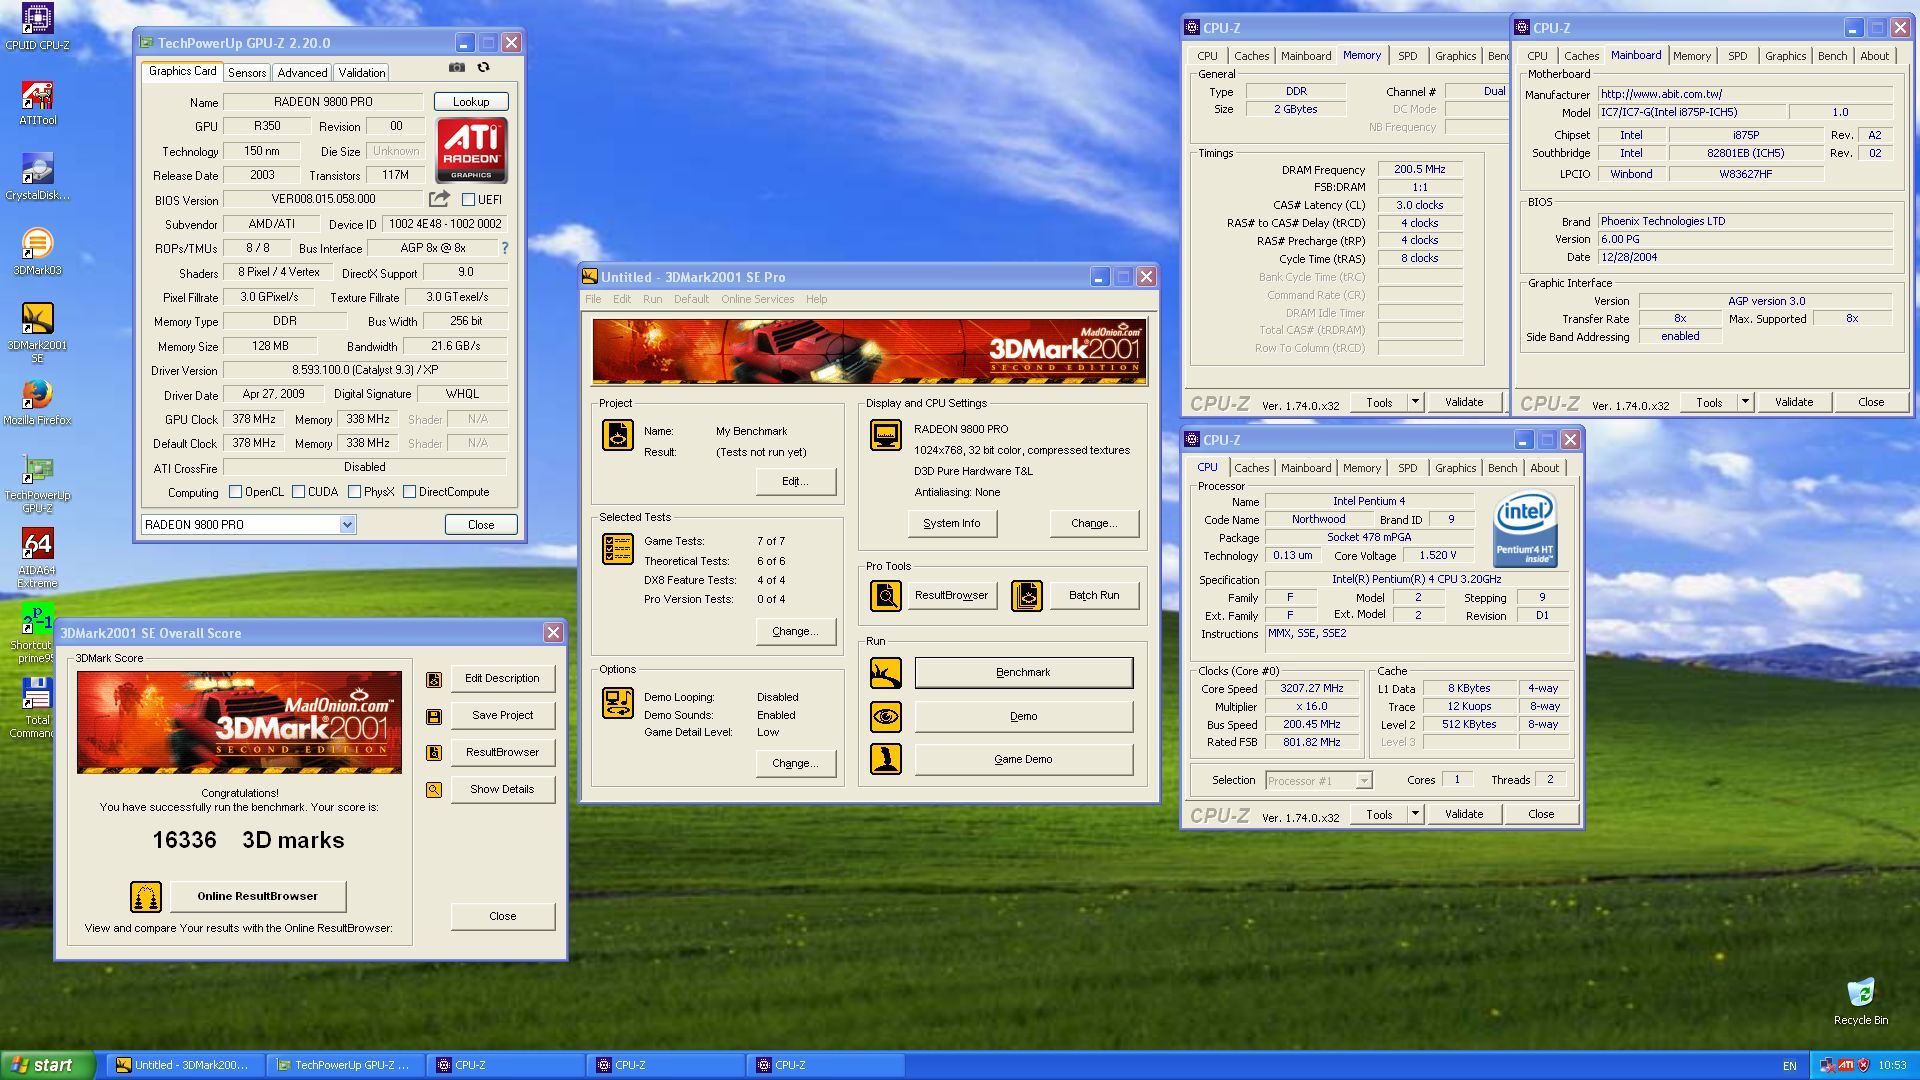Viewport: 1920px width, 1080px height.
Task: Open the Online Services menu in 3DMark2001
Action: point(757,299)
